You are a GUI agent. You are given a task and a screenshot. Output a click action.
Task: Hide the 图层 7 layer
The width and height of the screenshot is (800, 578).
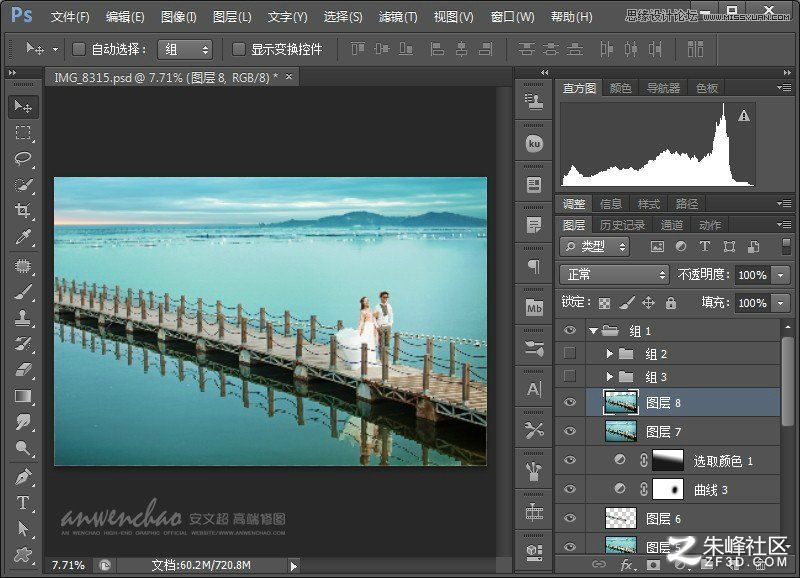570,431
